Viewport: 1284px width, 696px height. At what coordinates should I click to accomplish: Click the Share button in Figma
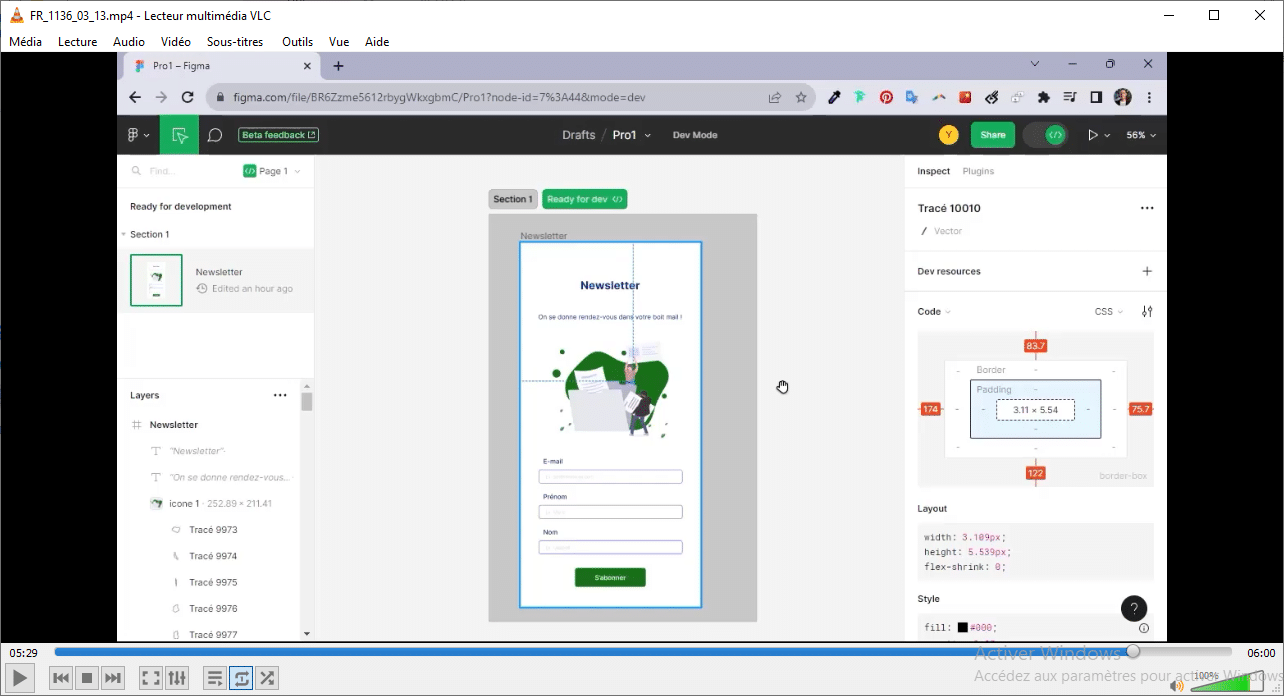coord(992,135)
